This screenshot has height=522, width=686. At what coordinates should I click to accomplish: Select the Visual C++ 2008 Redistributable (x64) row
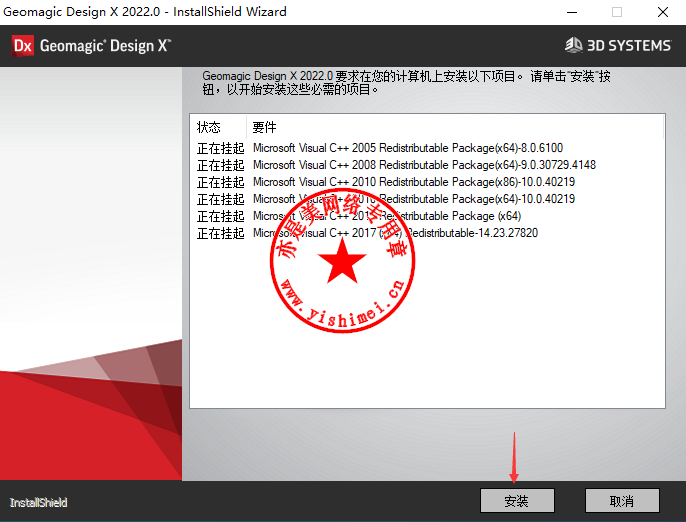[x=427, y=165]
